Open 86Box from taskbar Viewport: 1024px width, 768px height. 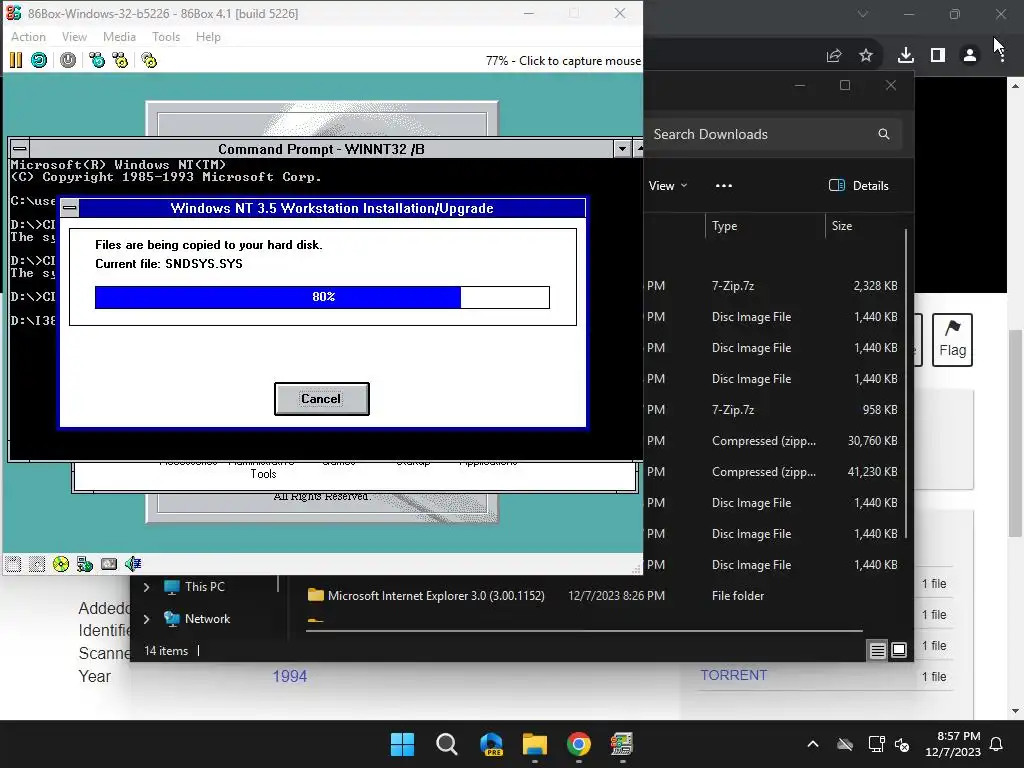point(622,744)
